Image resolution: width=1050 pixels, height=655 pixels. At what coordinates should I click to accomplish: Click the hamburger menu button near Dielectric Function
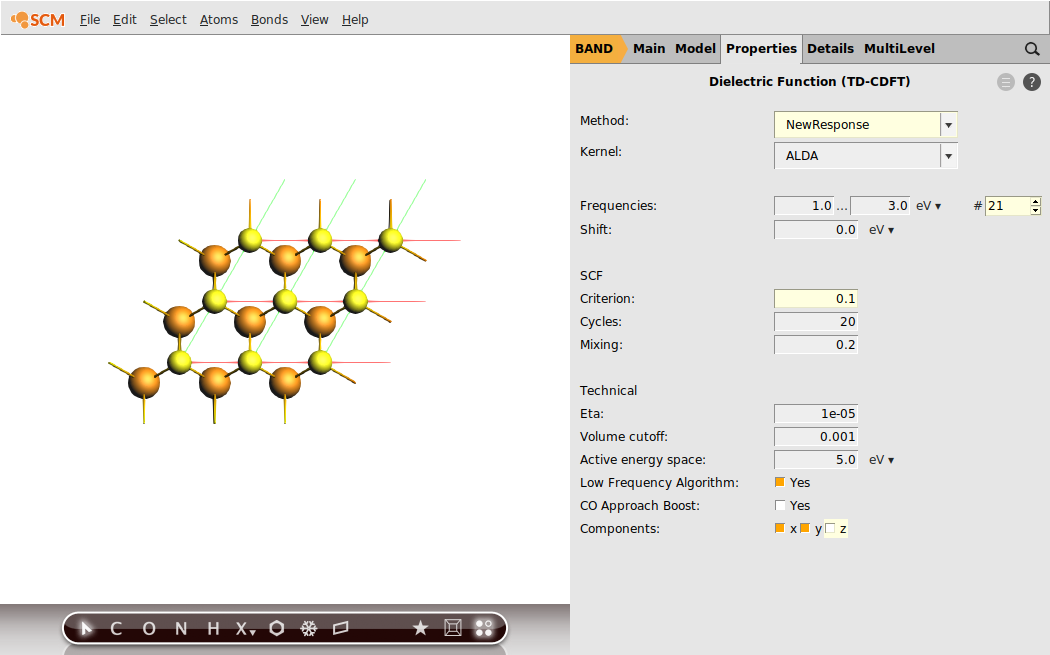[1005, 81]
